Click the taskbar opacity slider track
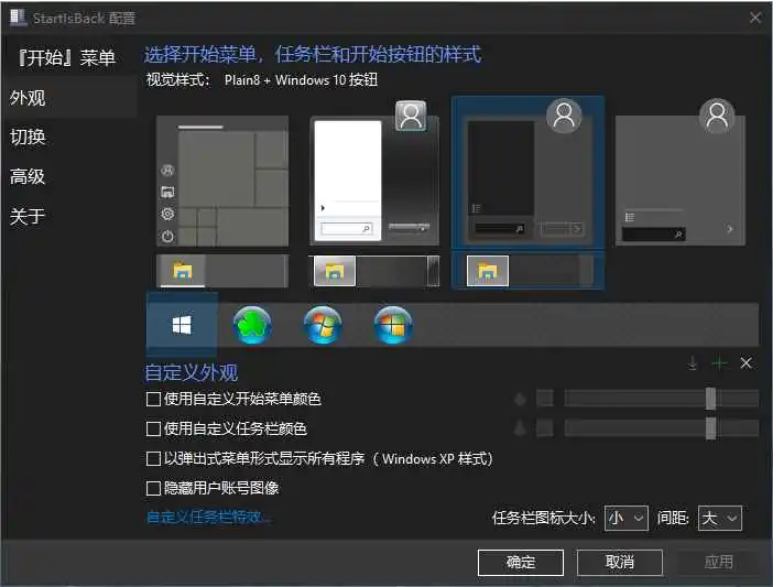 [662, 428]
